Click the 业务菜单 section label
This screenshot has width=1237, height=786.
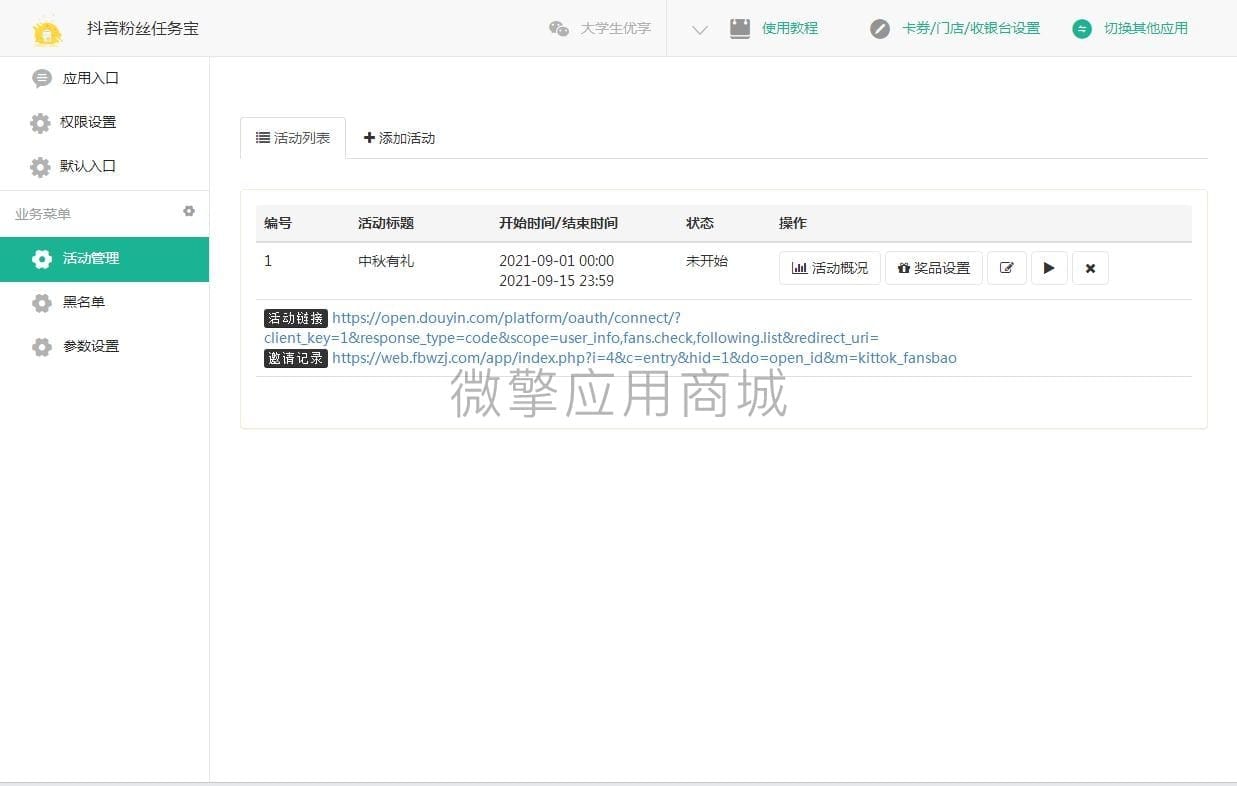(43, 214)
